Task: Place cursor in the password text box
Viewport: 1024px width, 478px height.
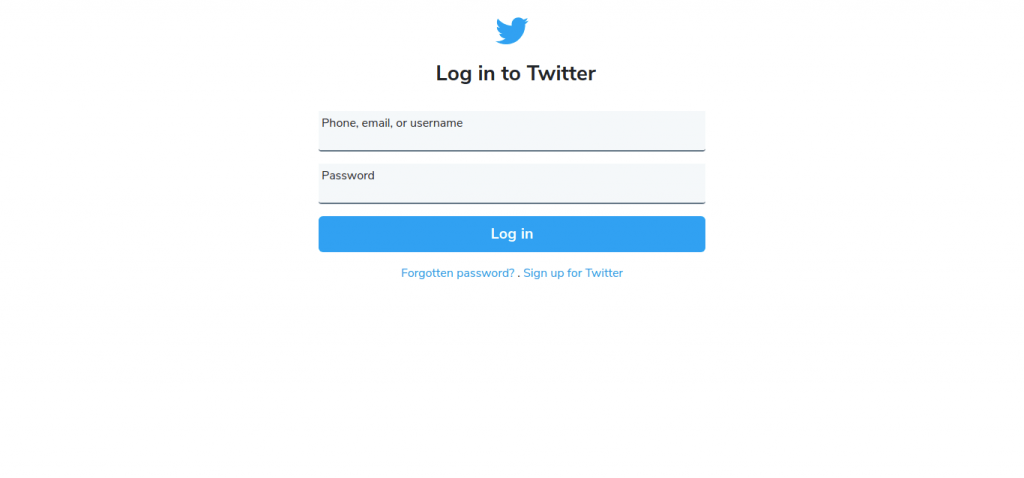Action: [511, 183]
